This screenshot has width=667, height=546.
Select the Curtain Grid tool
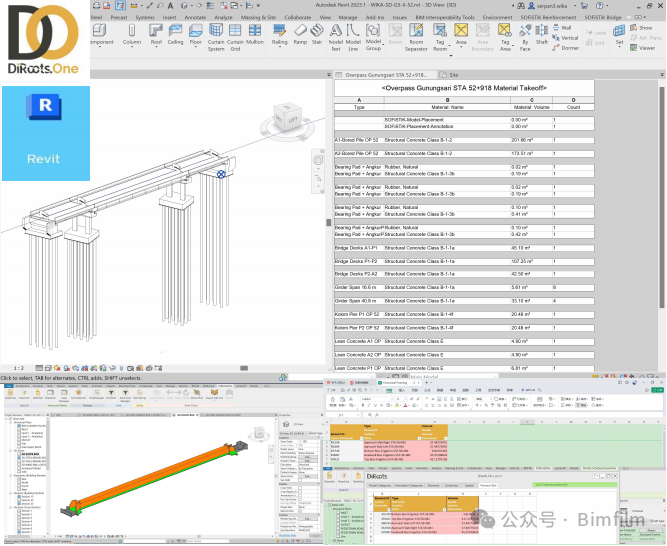(x=235, y=37)
